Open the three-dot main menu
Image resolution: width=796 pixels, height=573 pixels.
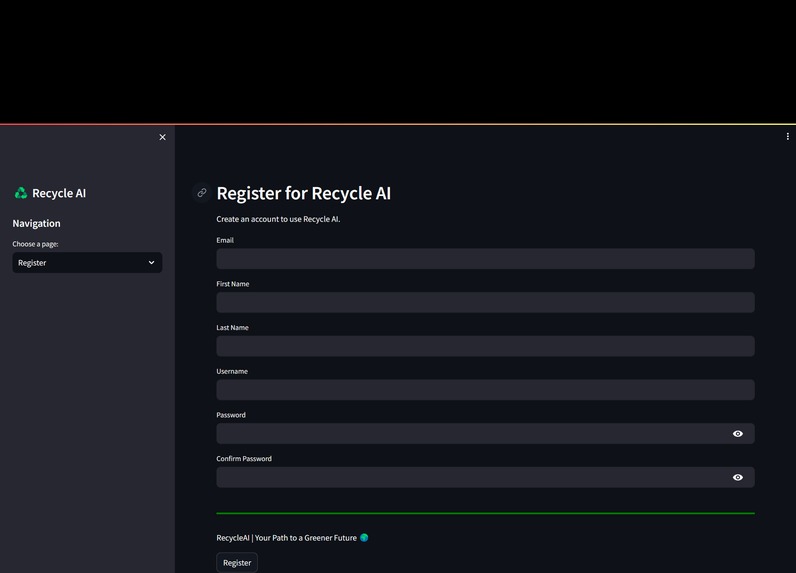[787, 137]
